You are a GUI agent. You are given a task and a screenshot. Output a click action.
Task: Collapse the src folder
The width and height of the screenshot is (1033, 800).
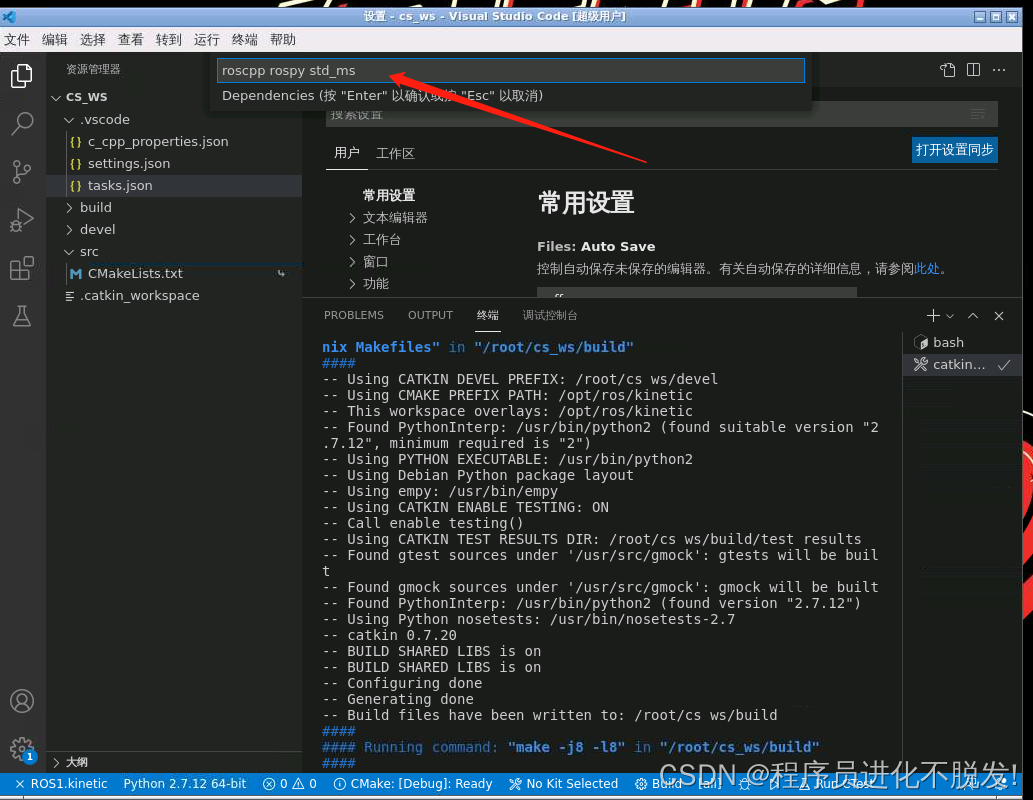click(x=69, y=252)
